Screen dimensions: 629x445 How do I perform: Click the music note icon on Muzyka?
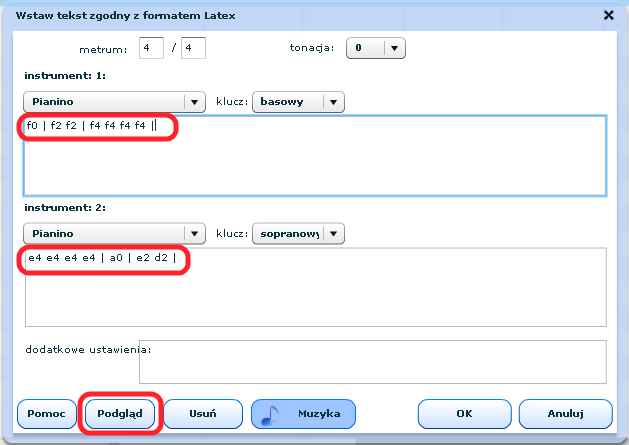click(x=268, y=414)
